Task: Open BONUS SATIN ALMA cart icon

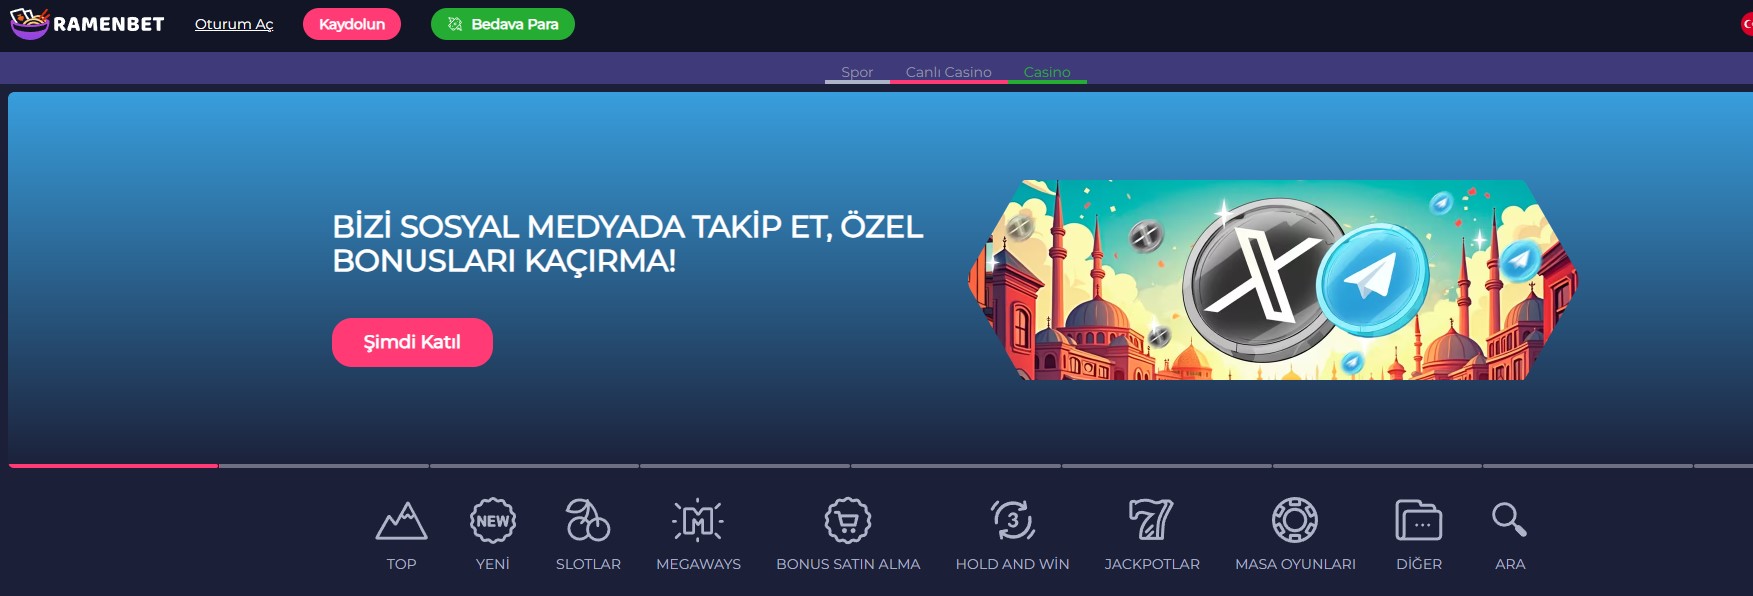Action: point(848,521)
